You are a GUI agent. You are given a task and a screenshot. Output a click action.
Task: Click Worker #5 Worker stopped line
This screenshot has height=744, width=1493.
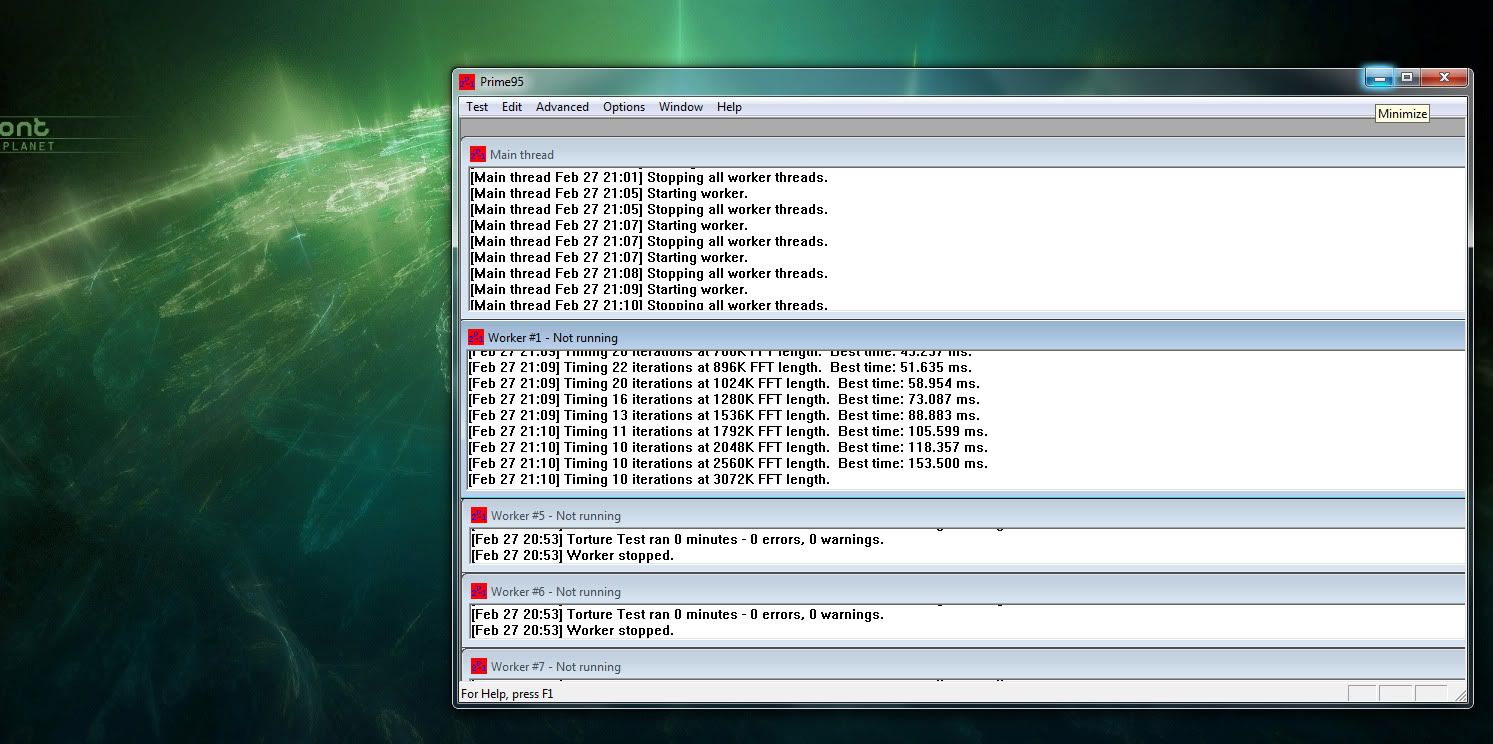(x=572, y=556)
